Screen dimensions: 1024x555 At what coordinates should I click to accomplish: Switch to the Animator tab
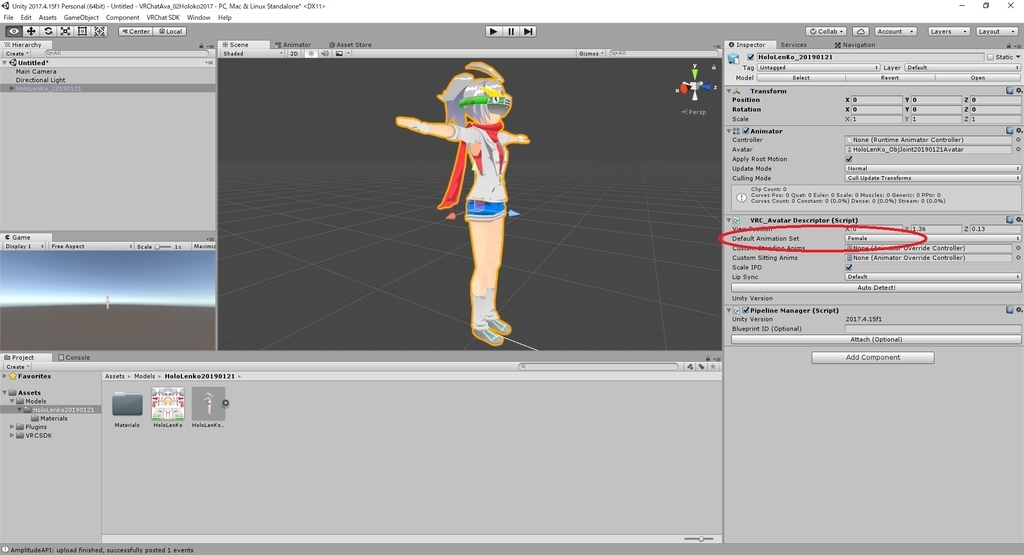[293, 45]
